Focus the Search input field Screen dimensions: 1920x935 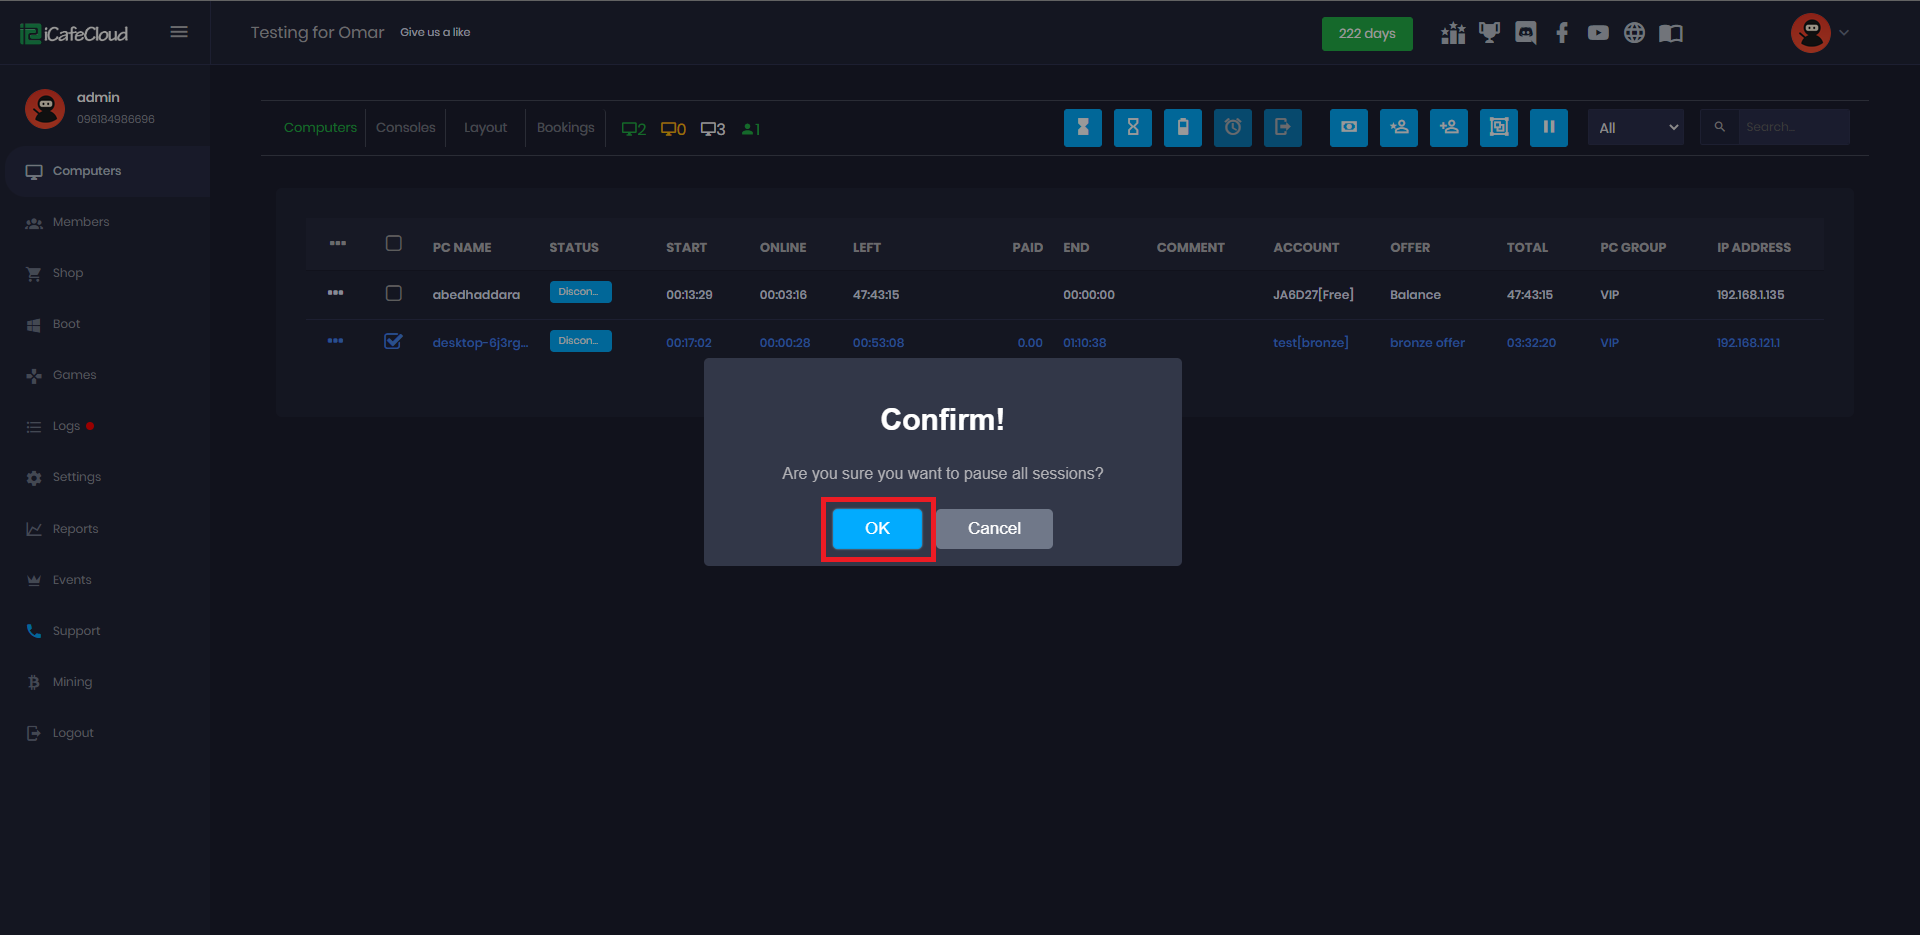pyautogui.click(x=1792, y=128)
